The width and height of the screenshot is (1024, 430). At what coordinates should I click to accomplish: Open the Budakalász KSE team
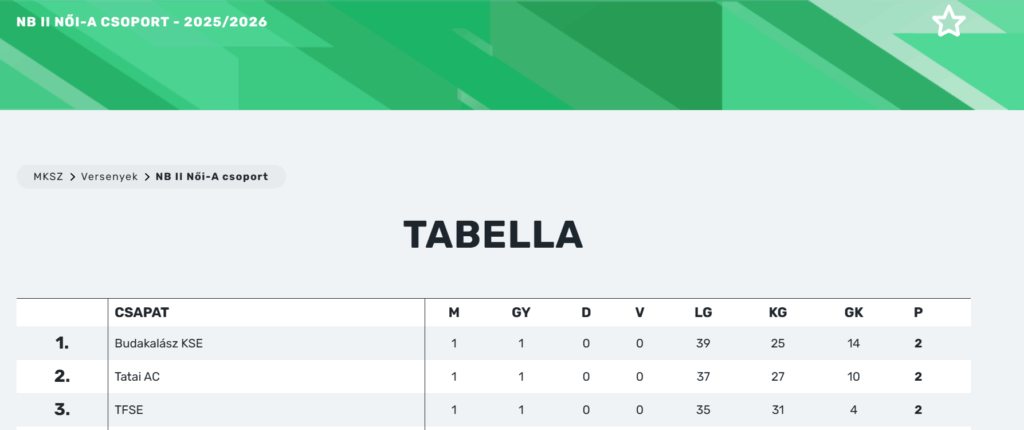tap(159, 344)
